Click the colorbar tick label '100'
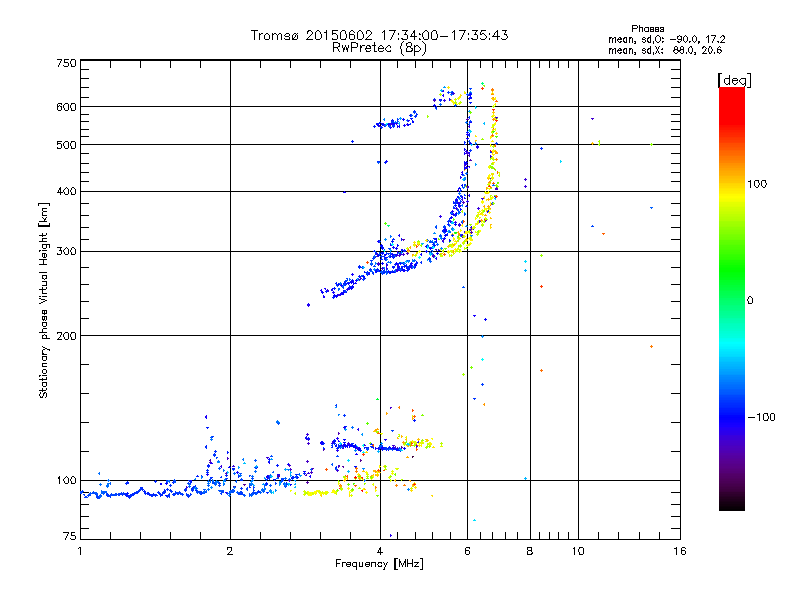The image size is (800, 600). click(757, 184)
